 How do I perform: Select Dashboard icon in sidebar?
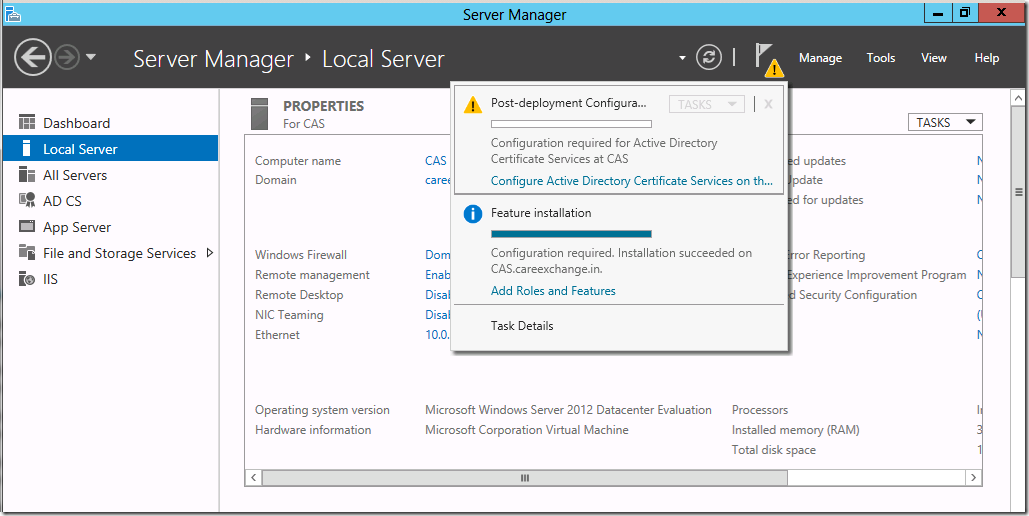pyautogui.click(x=27, y=122)
